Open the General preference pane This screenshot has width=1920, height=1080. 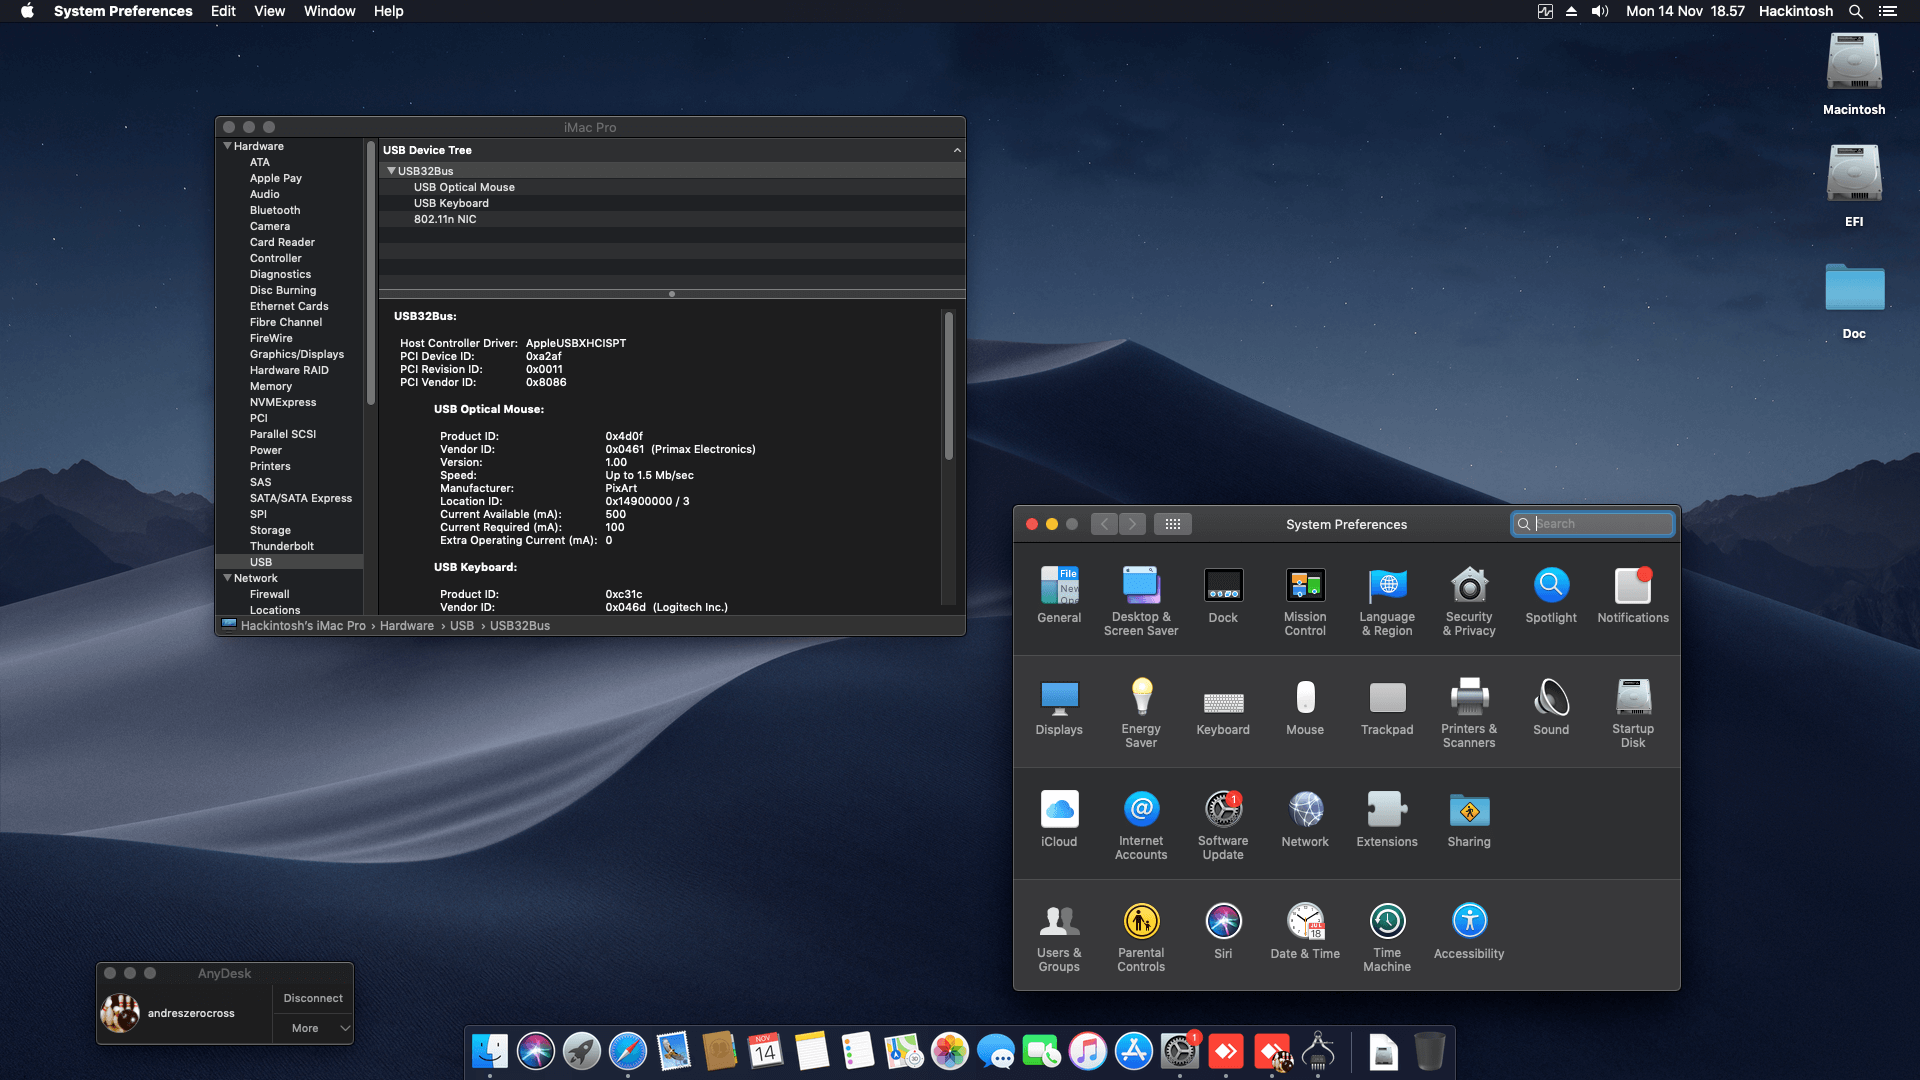[1059, 596]
